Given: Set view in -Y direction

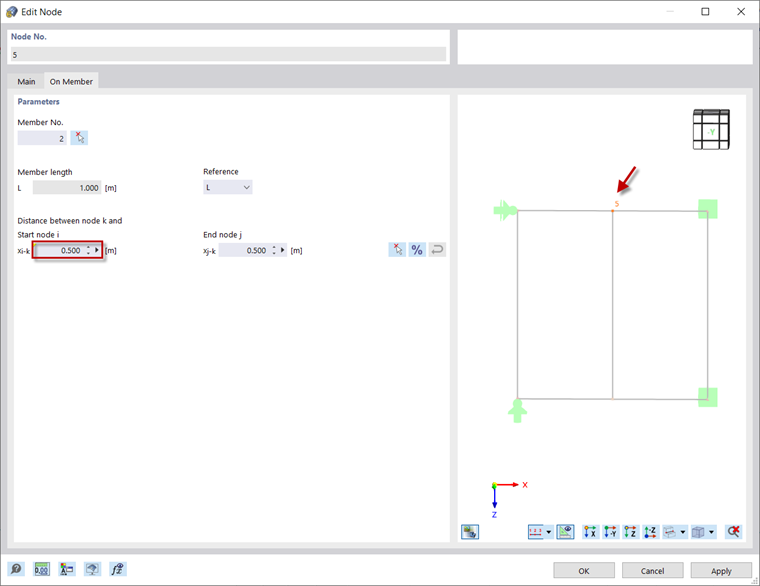Looking at the screenshot, I should [x=610, y=532].
